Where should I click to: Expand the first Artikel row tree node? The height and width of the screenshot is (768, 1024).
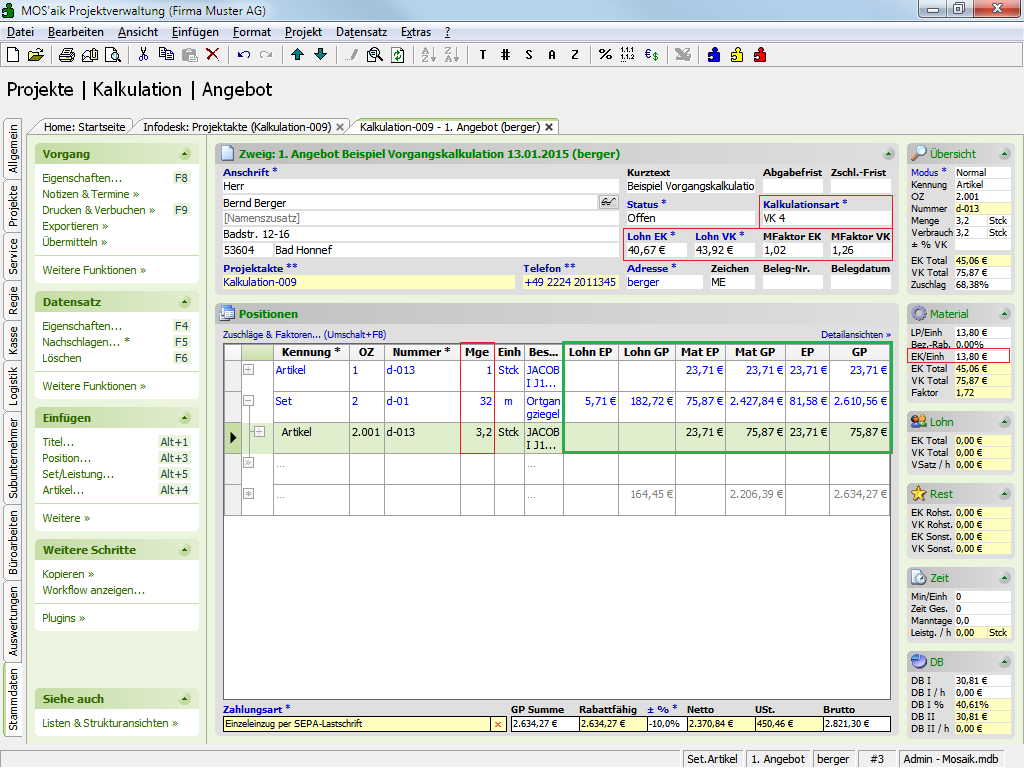249,370
